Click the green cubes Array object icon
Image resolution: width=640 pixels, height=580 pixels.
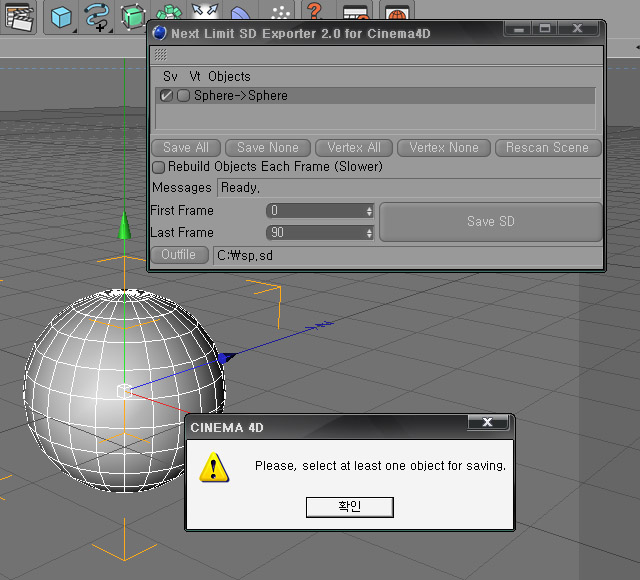pos(169,12)
